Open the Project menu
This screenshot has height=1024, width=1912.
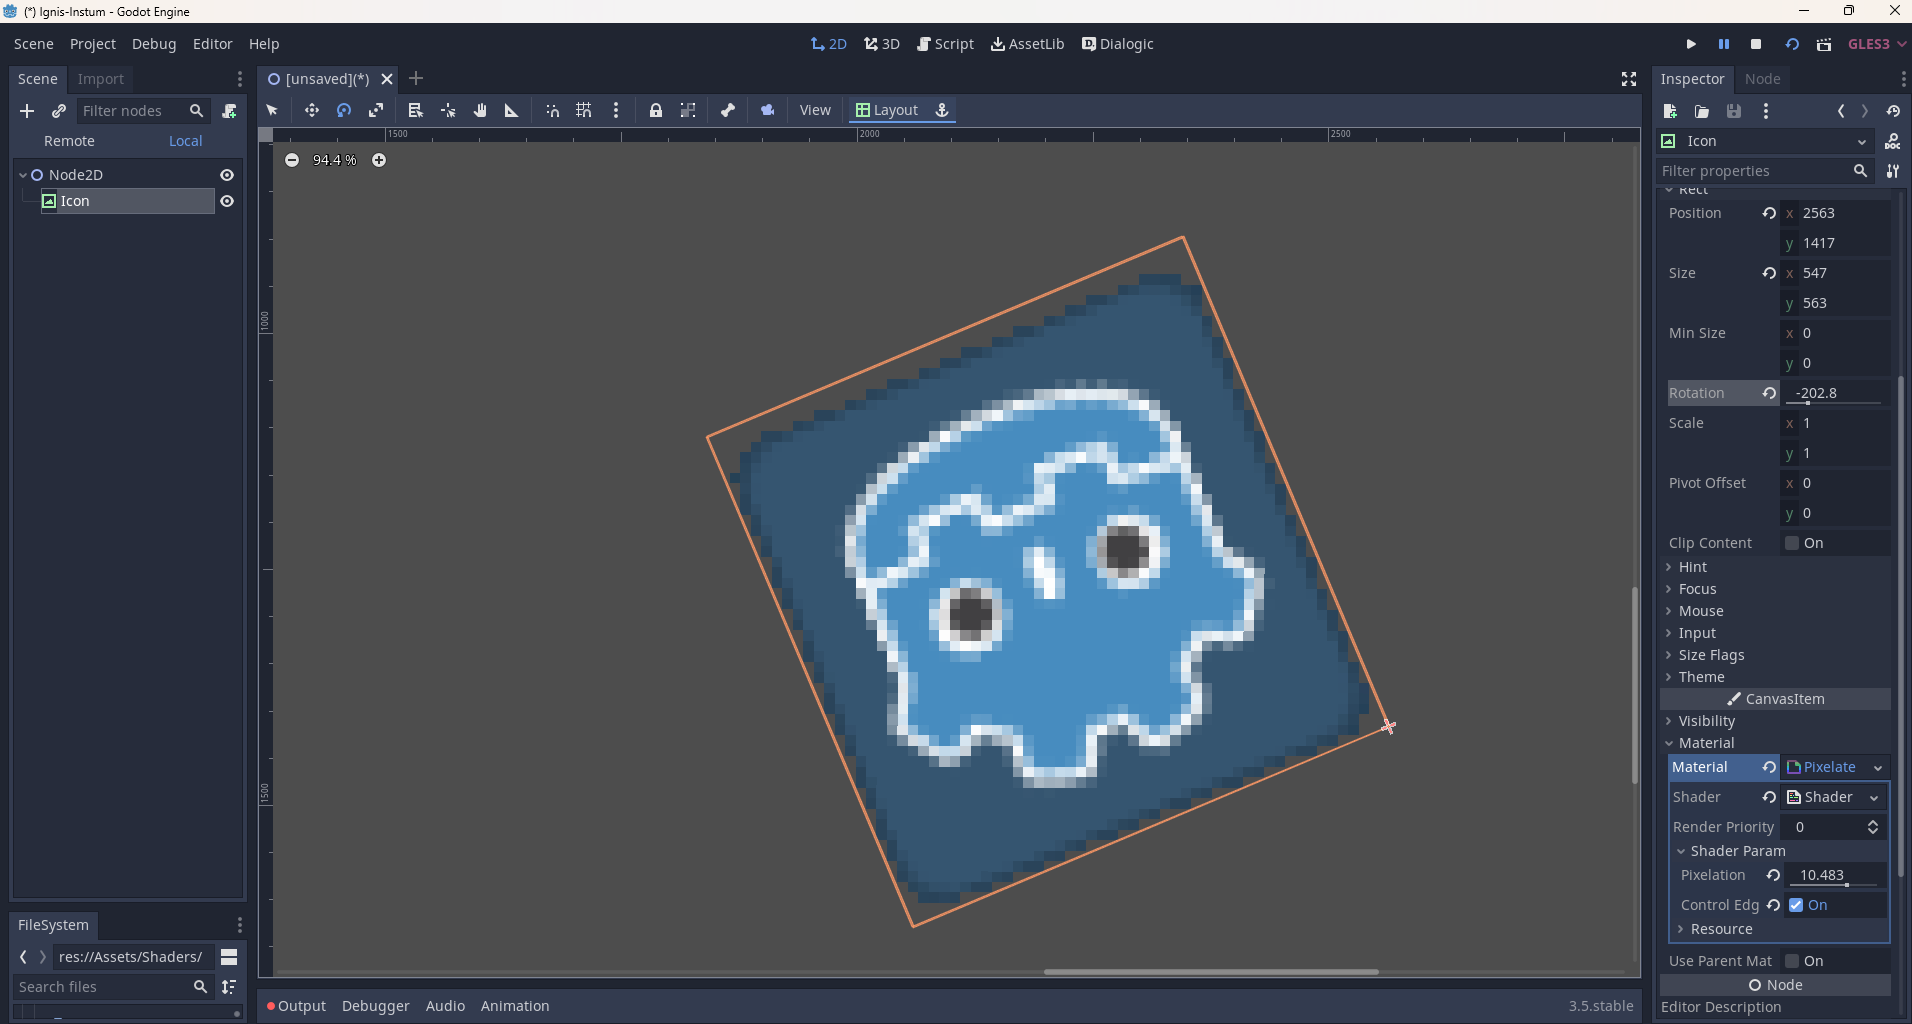pos(93,44)
